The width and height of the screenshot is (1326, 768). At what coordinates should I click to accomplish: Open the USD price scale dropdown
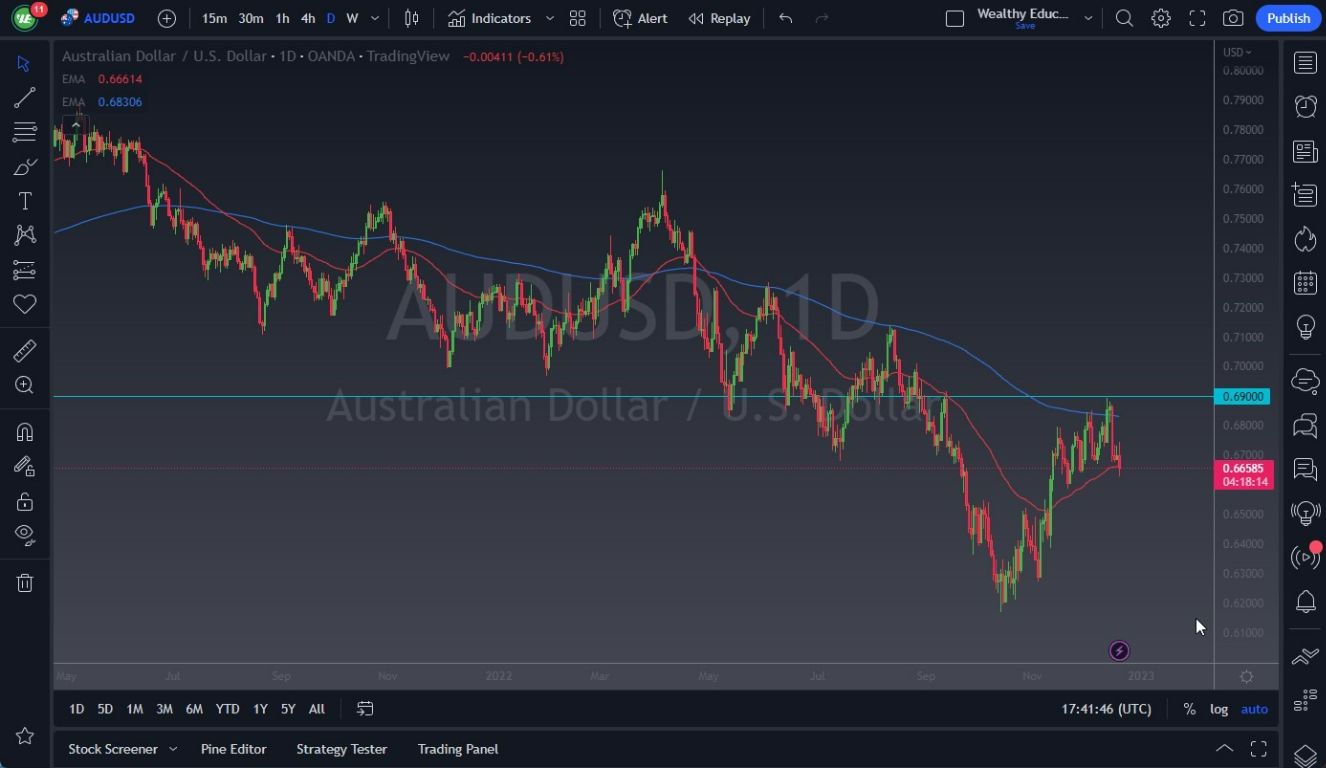[x=1237, y=52]
